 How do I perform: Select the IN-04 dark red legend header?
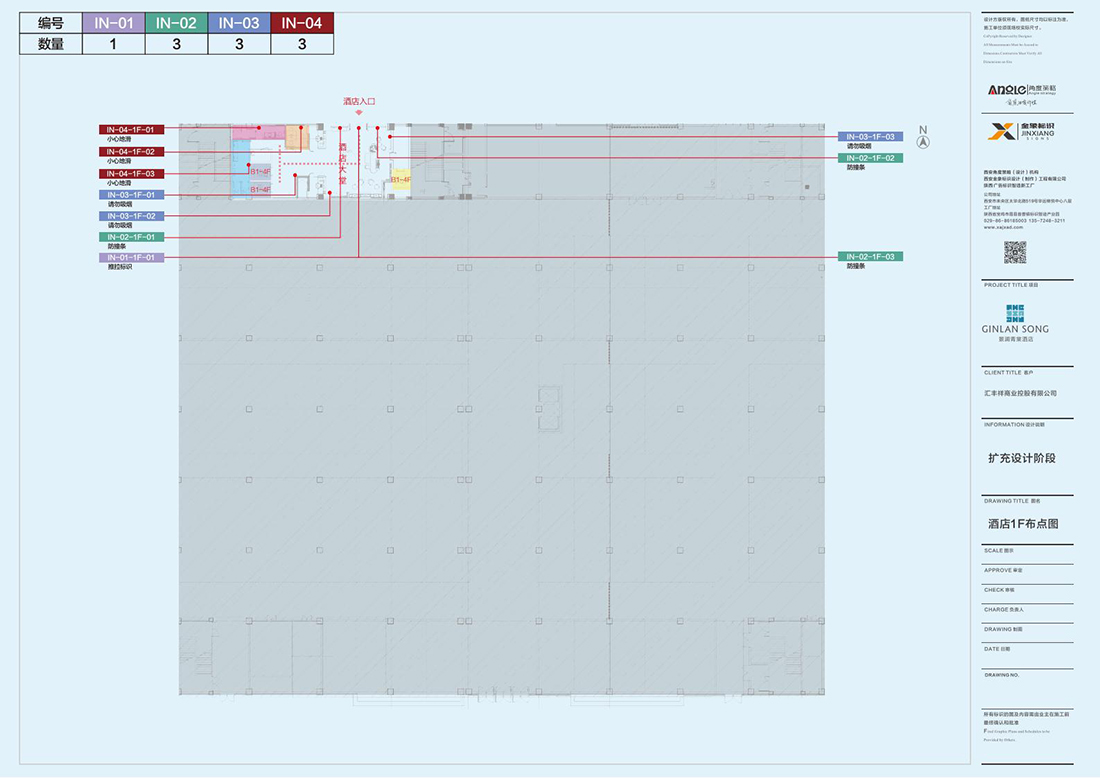point(302,23)
